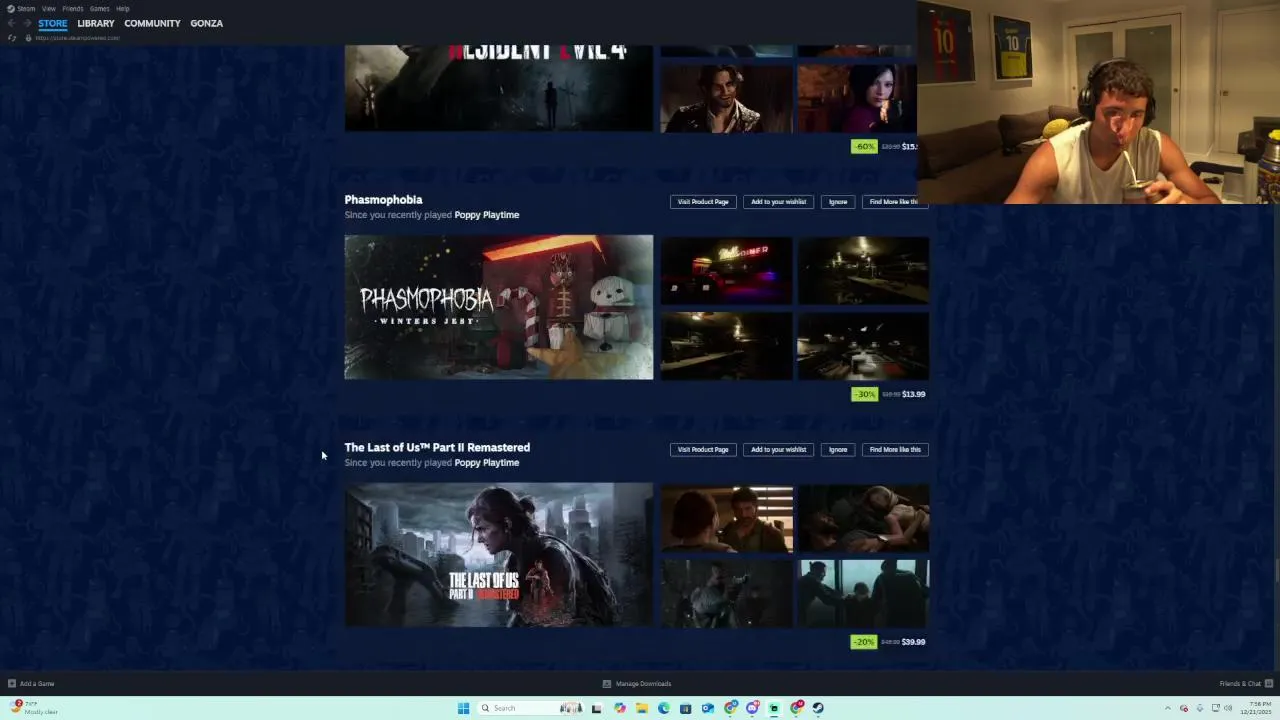The height and width of the screenshot is (720, 1280).
Task: Reload the store page with refresh icon
Action: point(12,38)
